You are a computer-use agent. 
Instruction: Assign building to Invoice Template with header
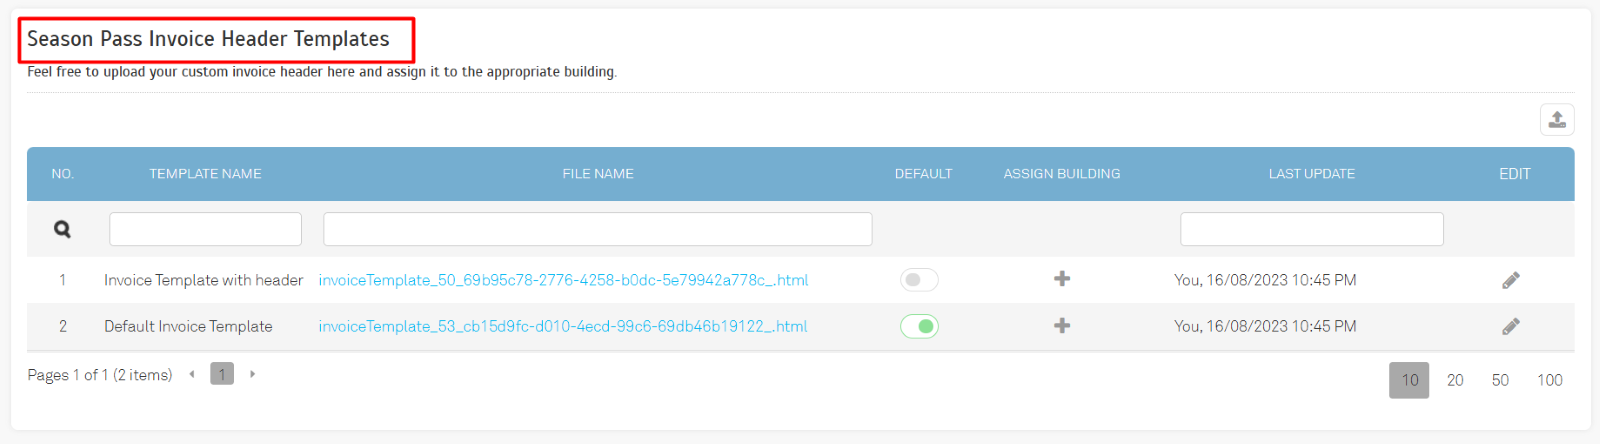pyautogui.click(x=1062, y=279)
